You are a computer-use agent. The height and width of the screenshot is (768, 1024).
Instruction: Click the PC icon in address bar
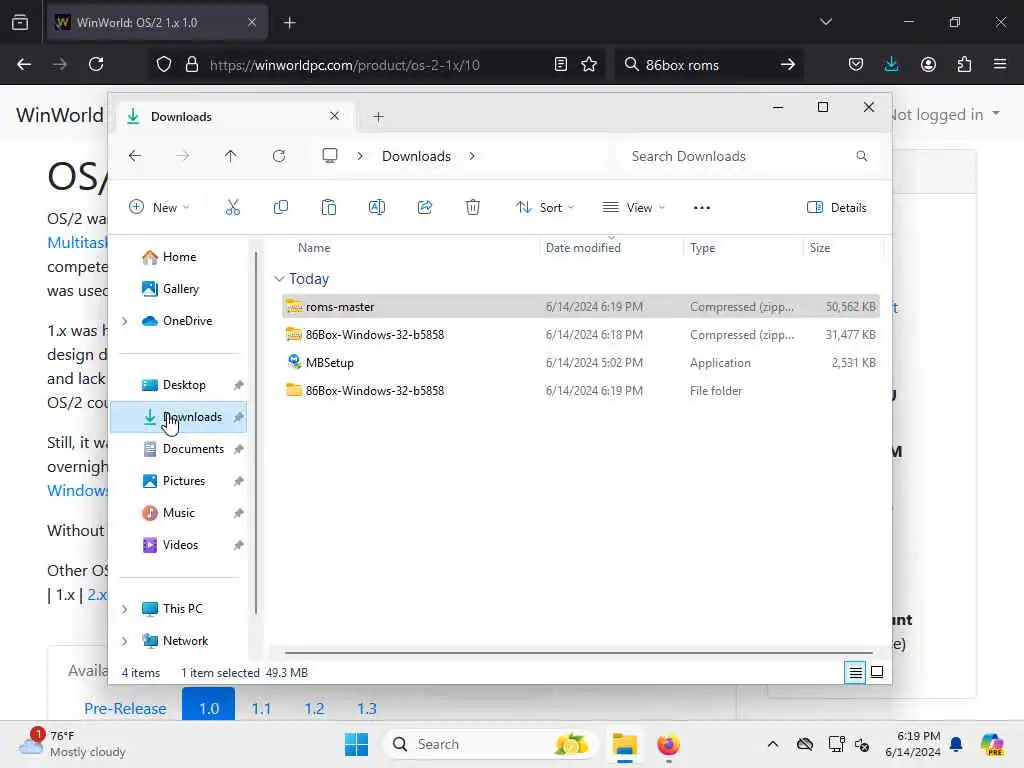tap(330, 155)
